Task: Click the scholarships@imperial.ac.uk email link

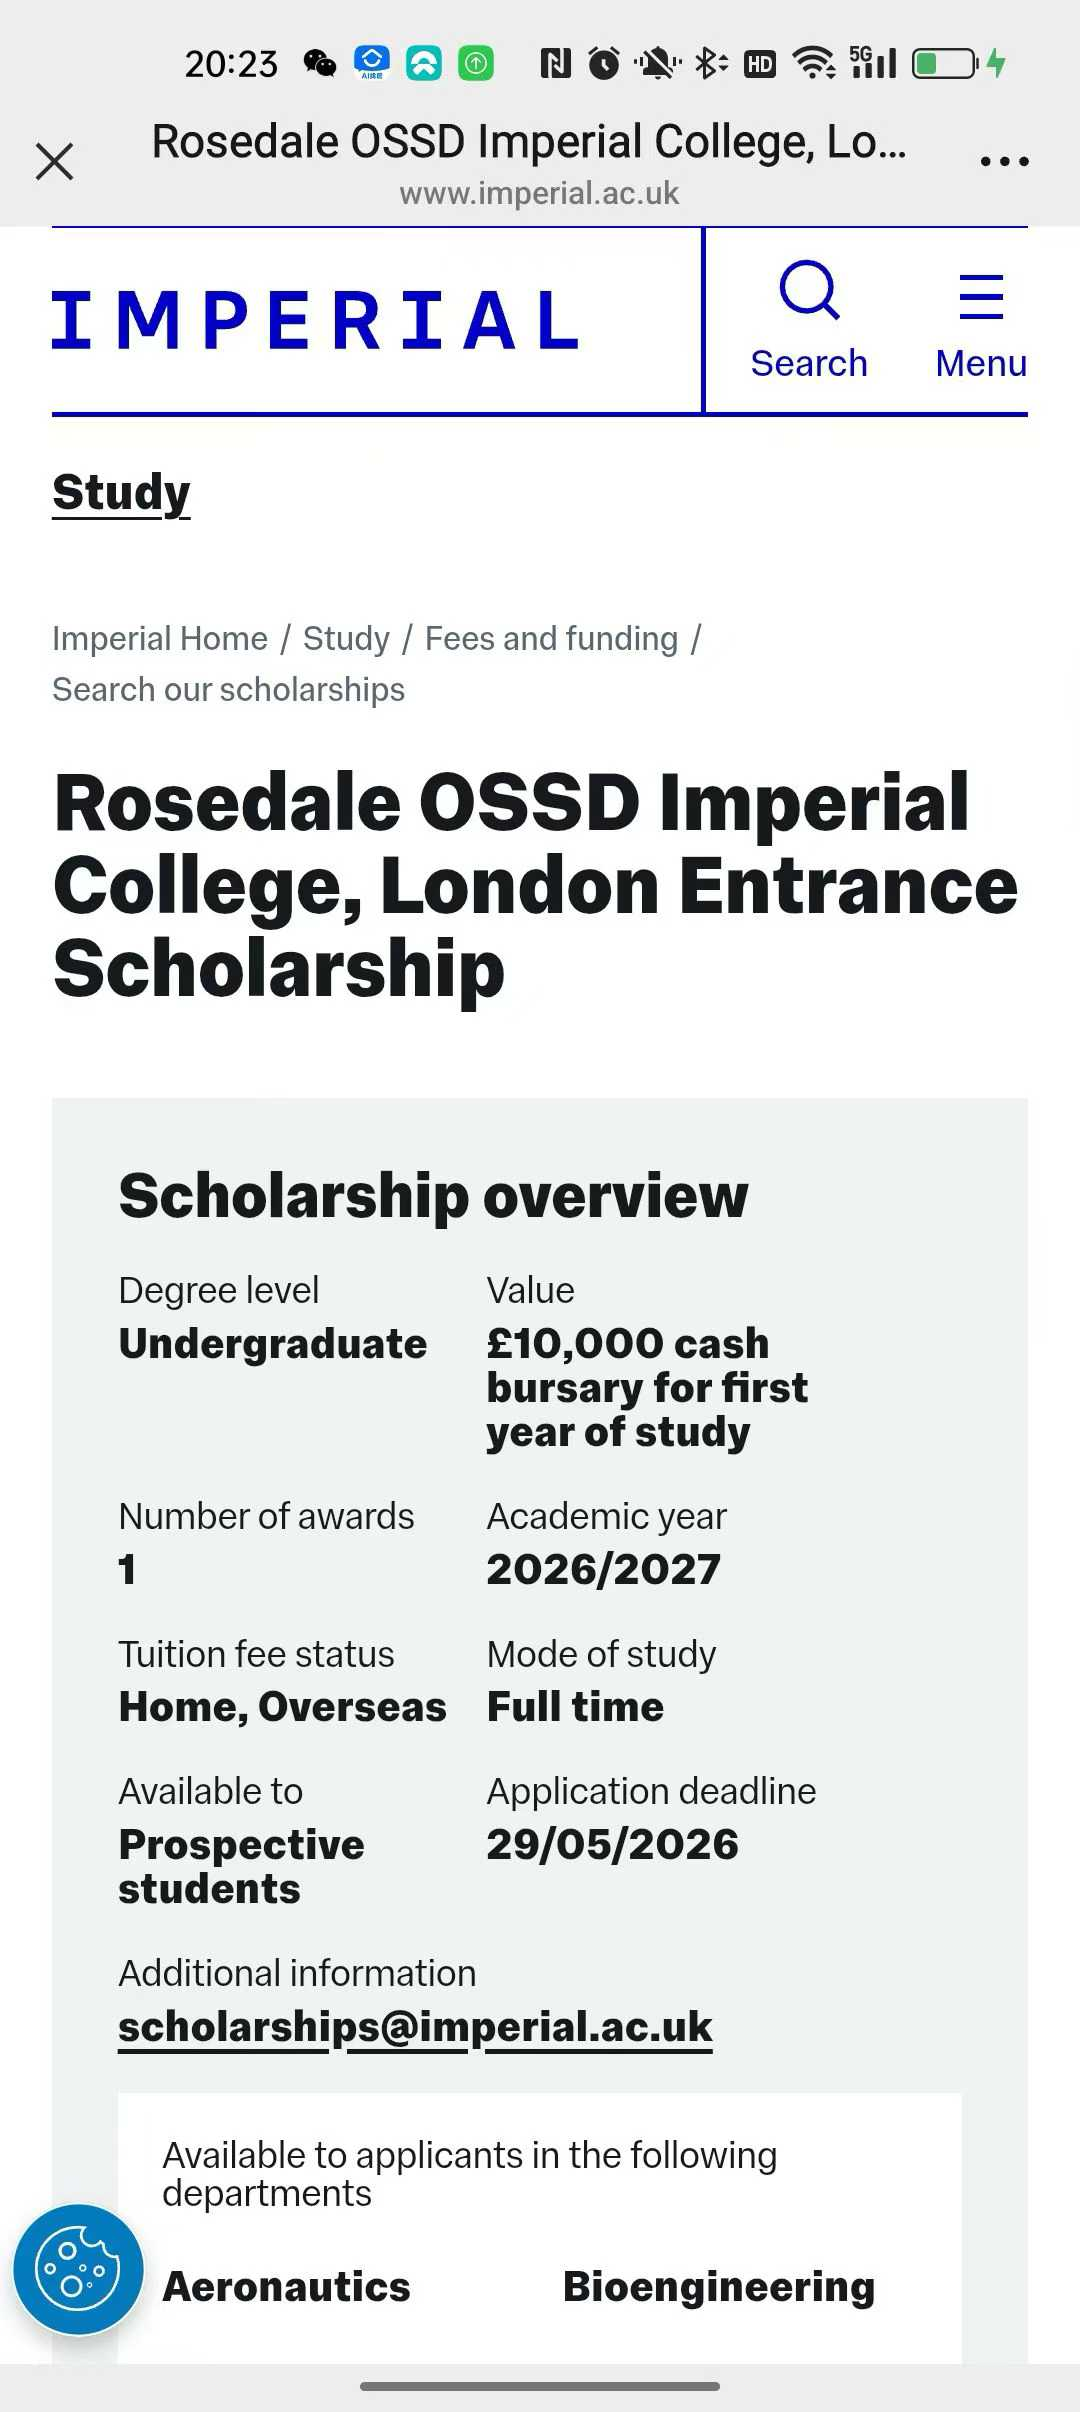Action: (x=415, y=2027)
